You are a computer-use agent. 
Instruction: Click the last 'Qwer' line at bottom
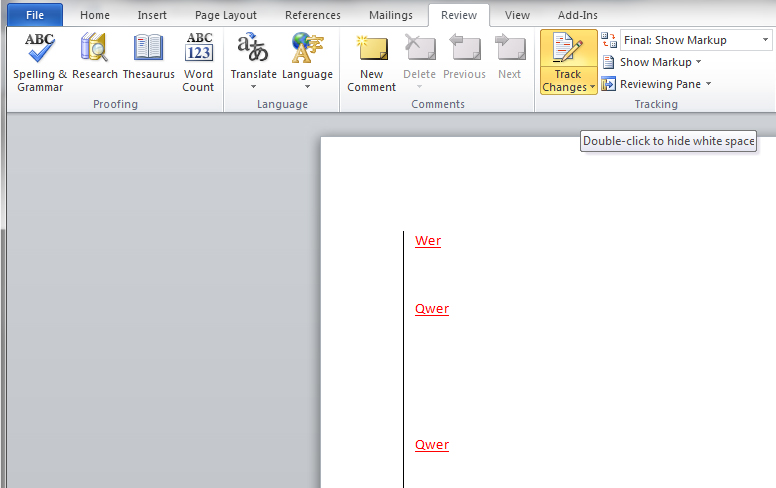click(x=432, y=445)
